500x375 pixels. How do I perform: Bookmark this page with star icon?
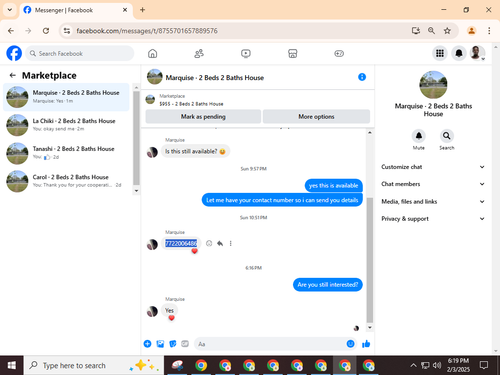[447, 31]
